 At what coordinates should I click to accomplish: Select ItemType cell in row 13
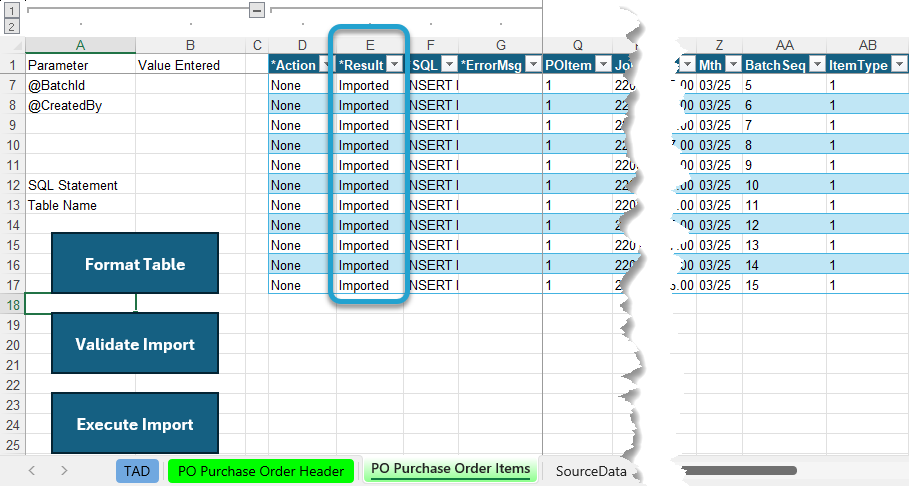tap(867, 205)
